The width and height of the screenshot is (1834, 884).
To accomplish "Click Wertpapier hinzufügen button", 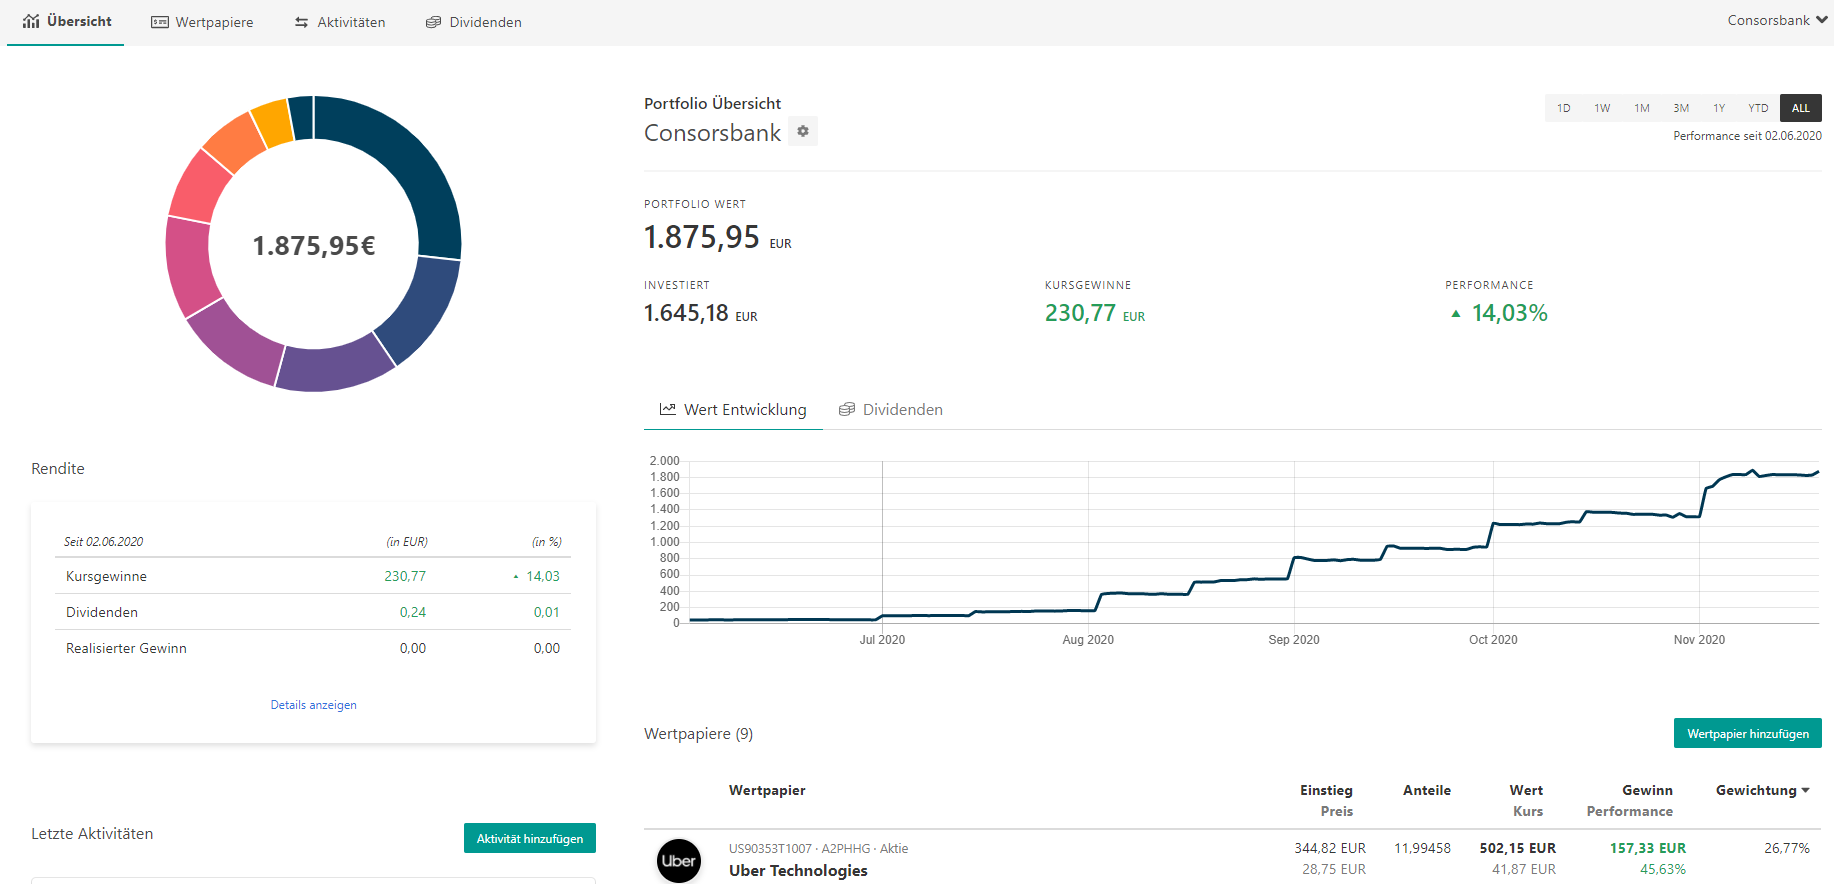I will pos(1748,733).
